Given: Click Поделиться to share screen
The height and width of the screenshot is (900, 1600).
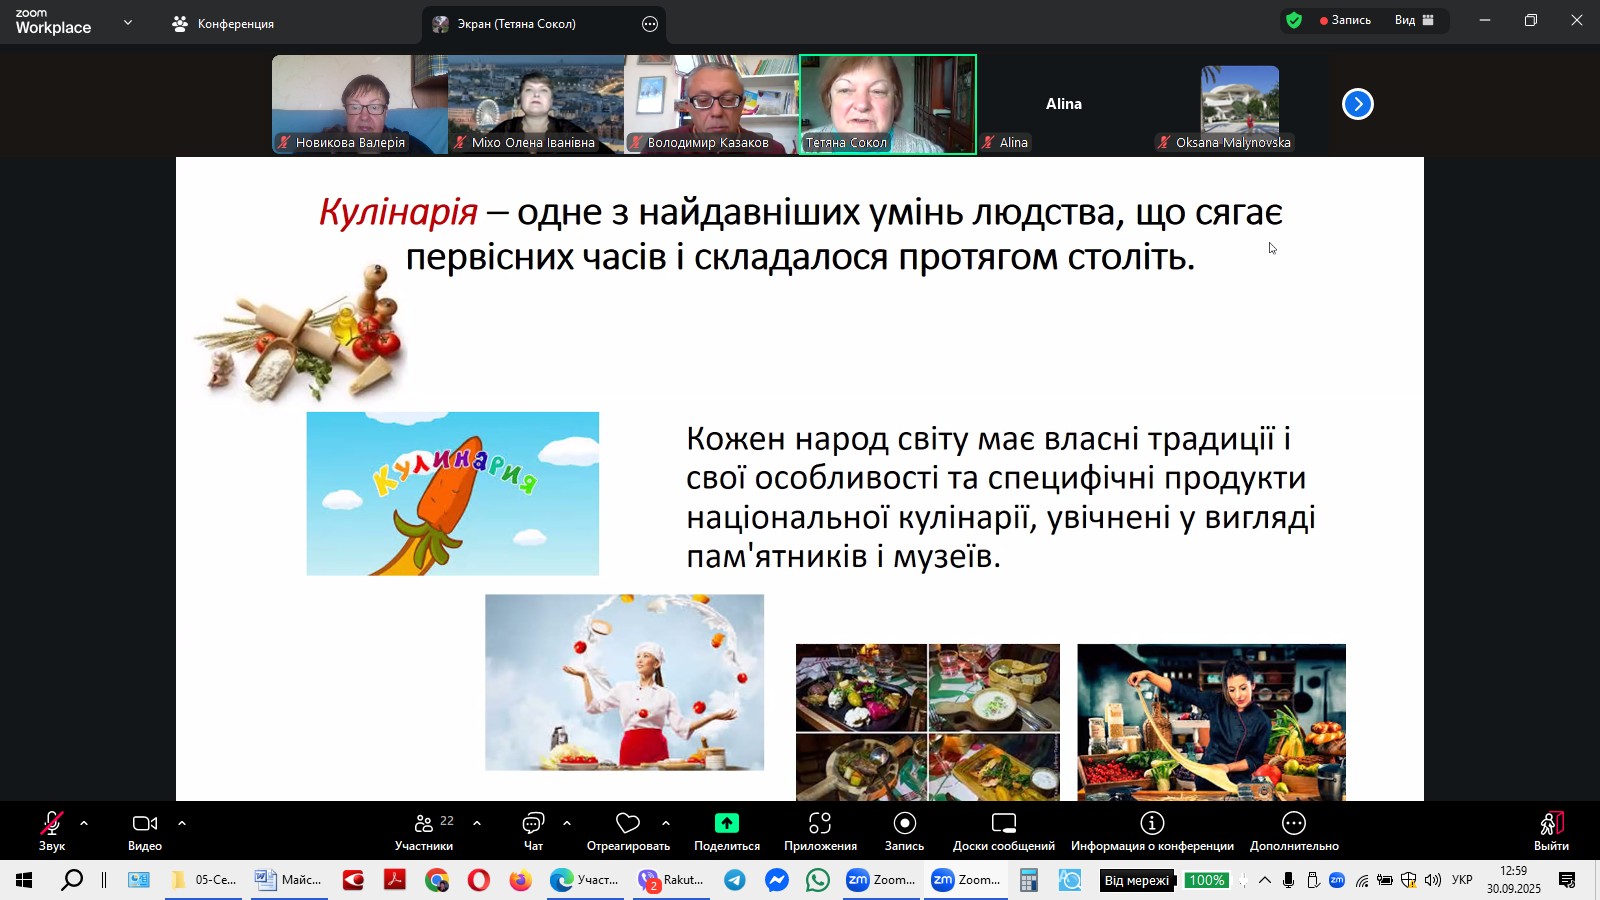Looking at the screenshot, I should pos(726,830).
